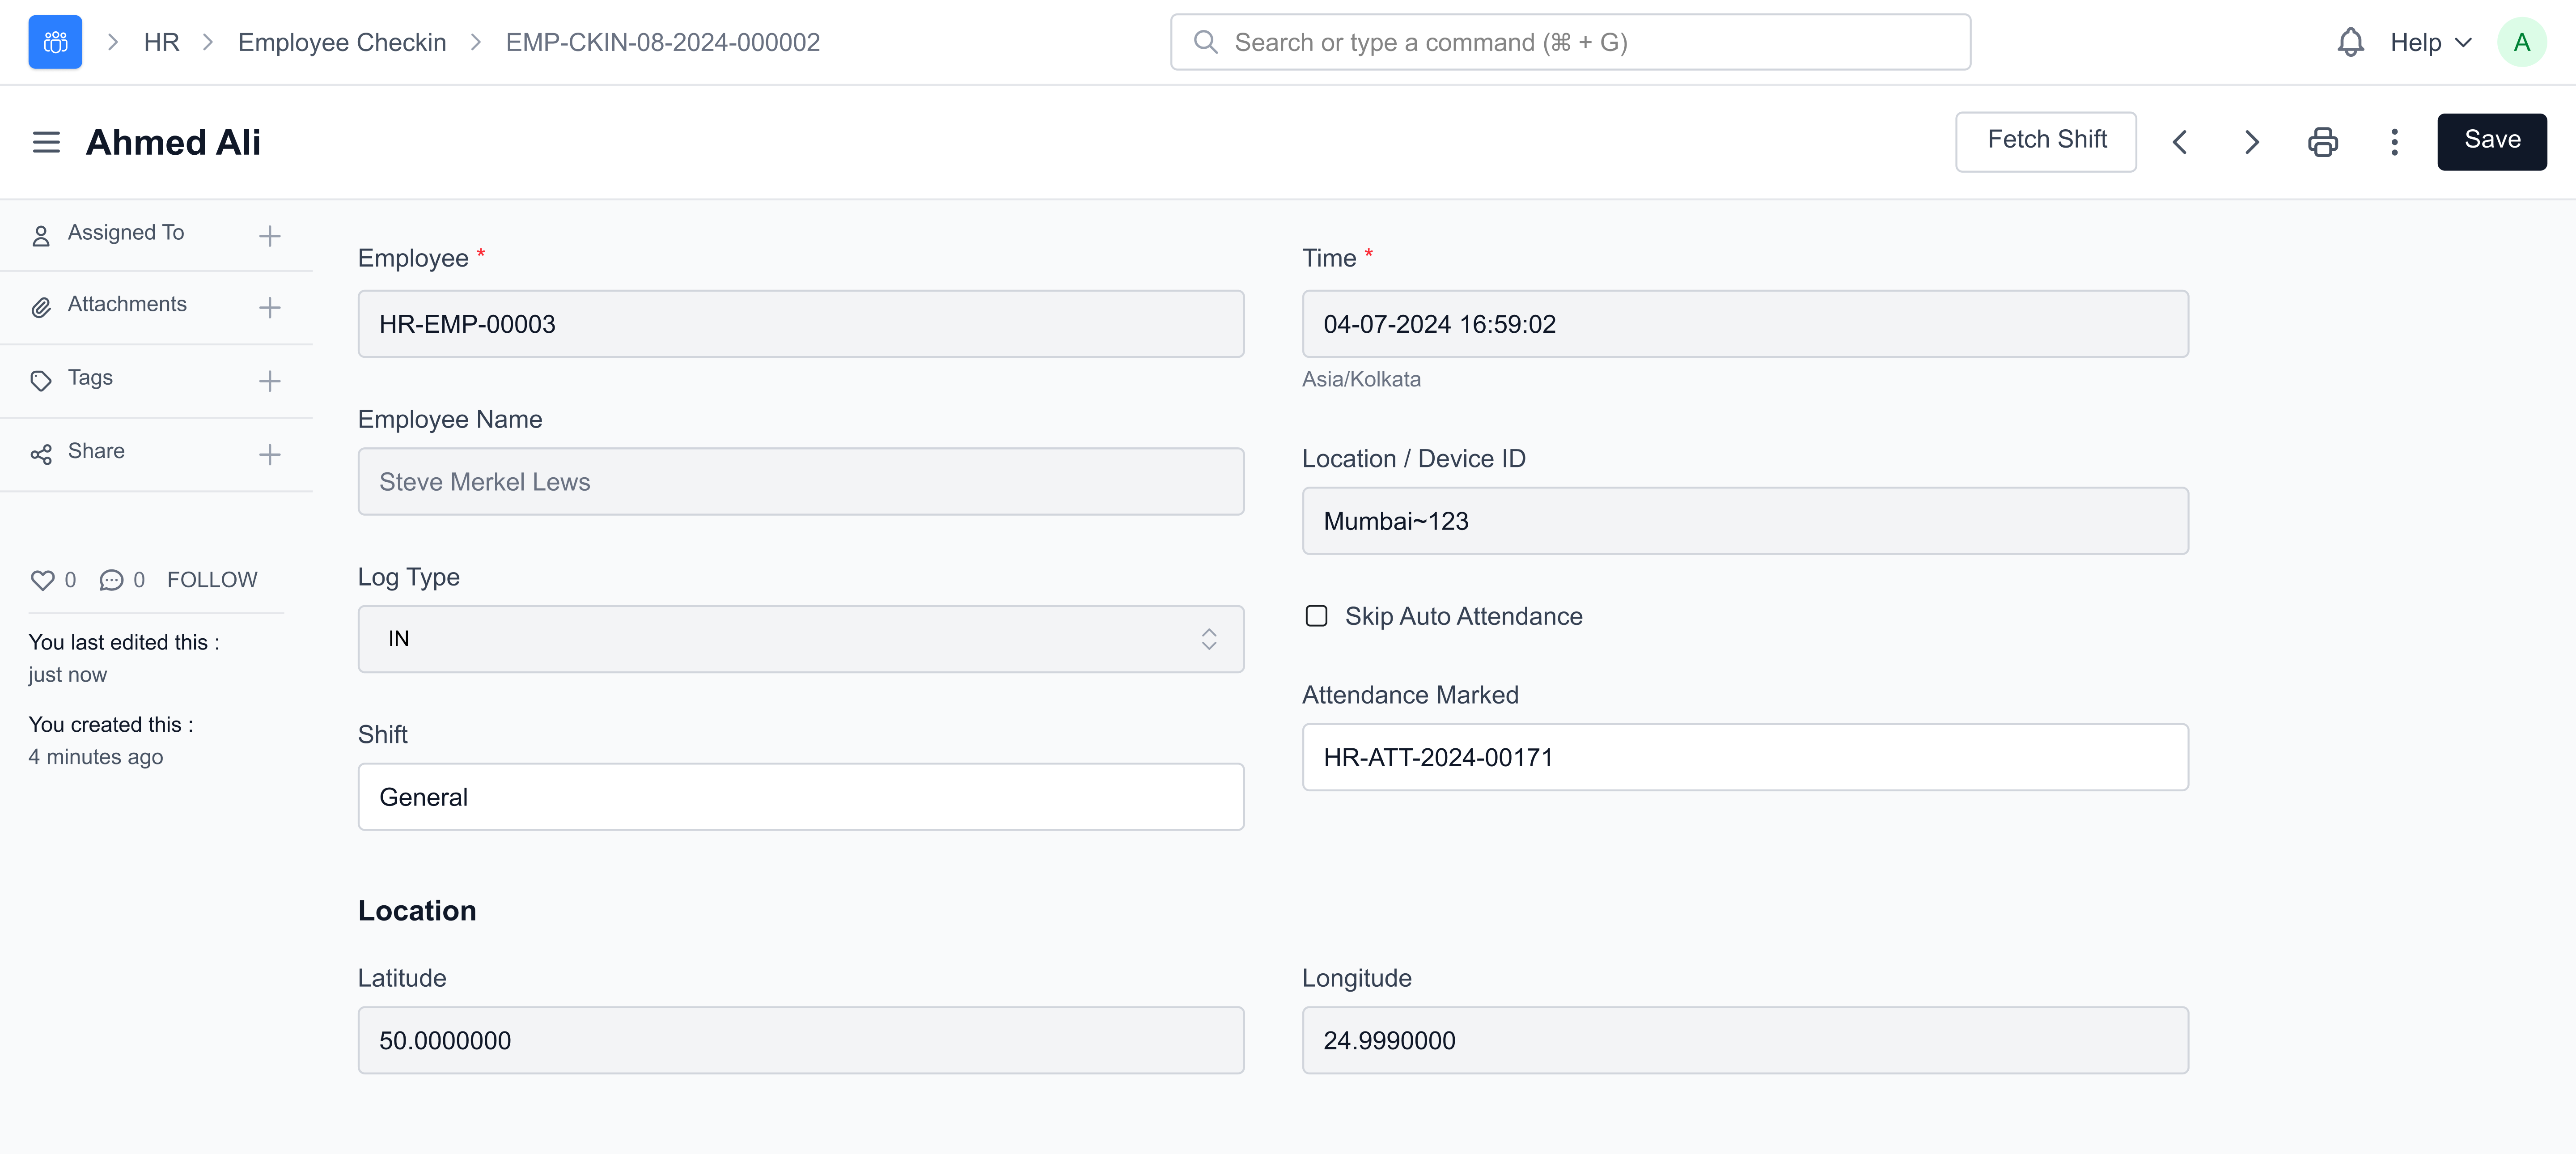Navigate to Employee Checkin breadcrumb
This screenshot has height=1154, width=2576.
coord(342,42)
